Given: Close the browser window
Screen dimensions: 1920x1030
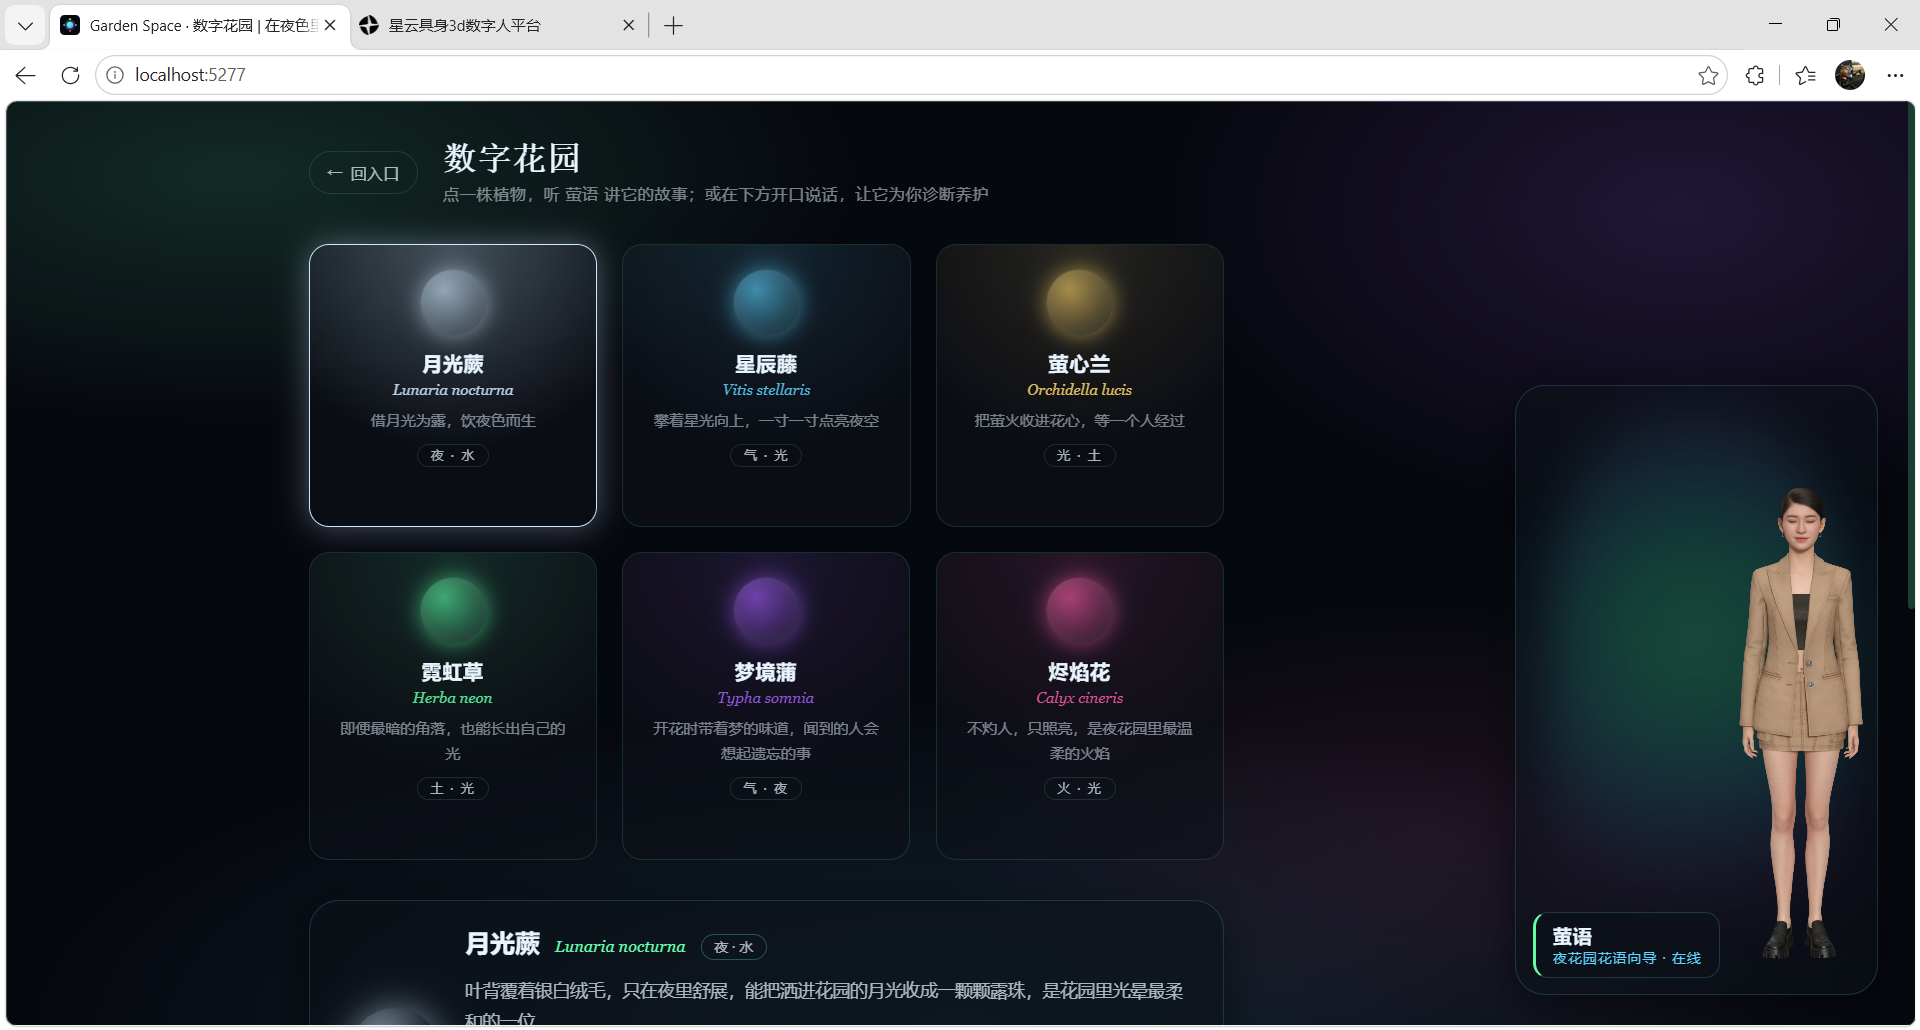Looking at the screenshot, I should coord(1891,25).
